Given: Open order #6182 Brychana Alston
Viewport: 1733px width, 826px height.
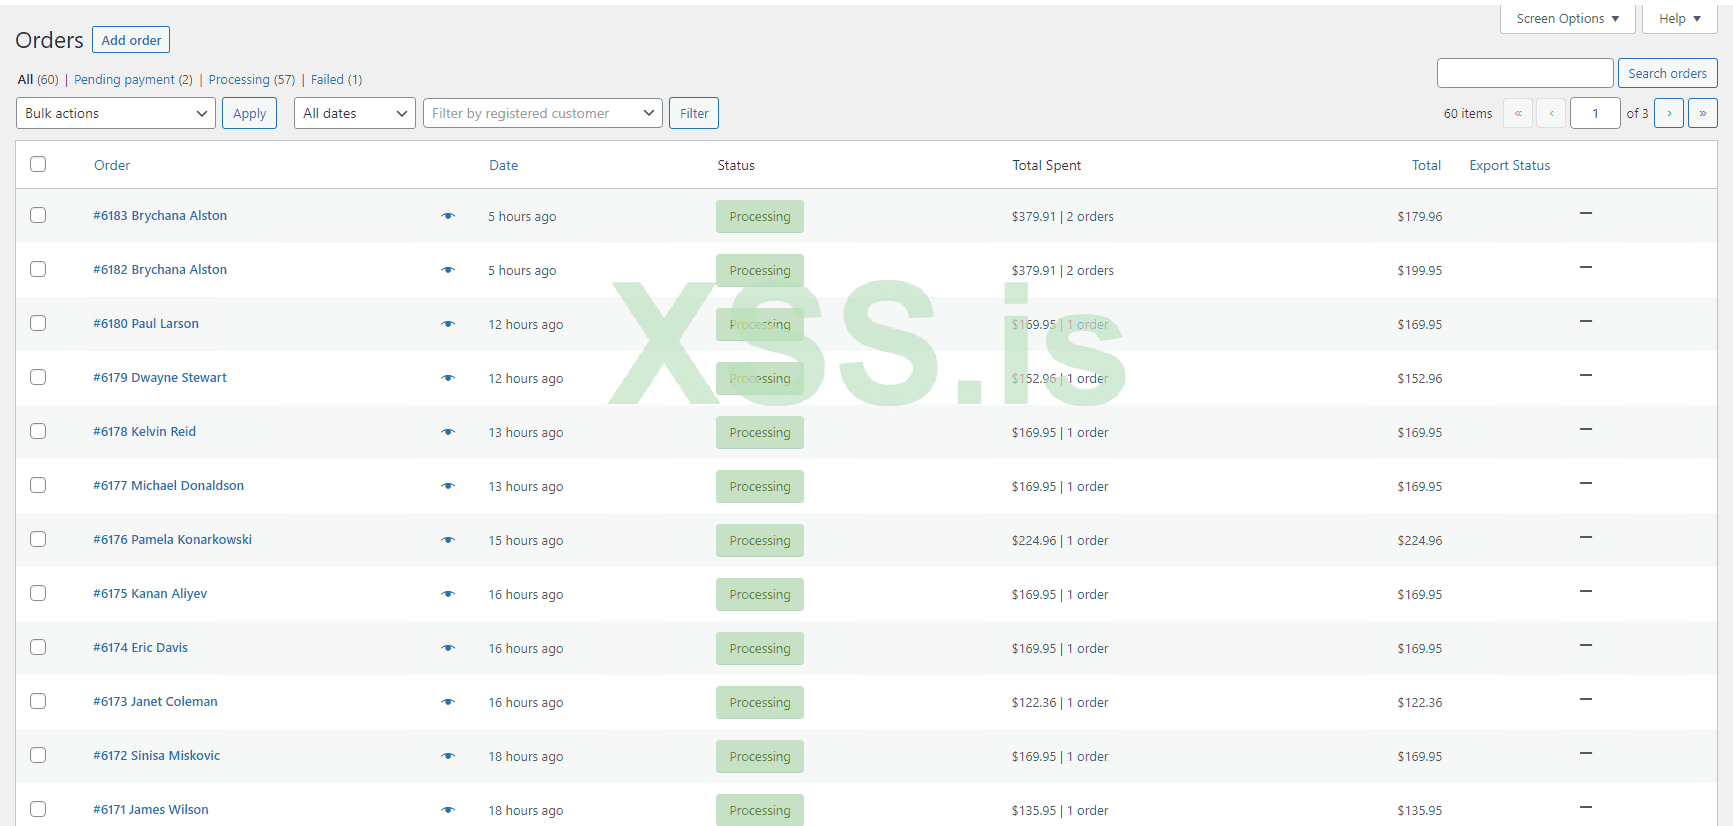Looking at the screenshot, I should point(160,270).
